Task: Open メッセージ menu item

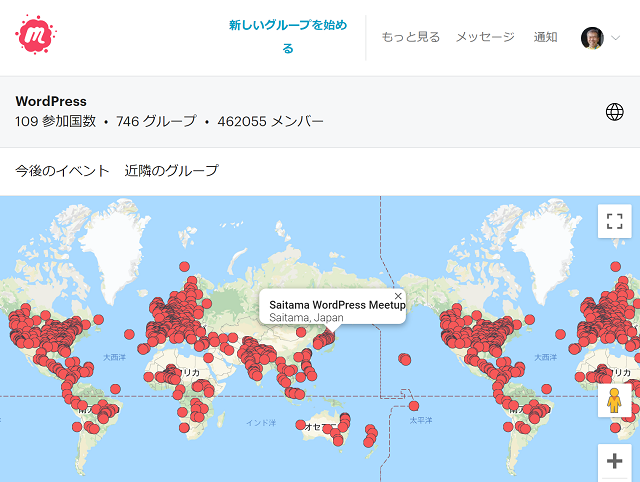Action: click(485, 37)
